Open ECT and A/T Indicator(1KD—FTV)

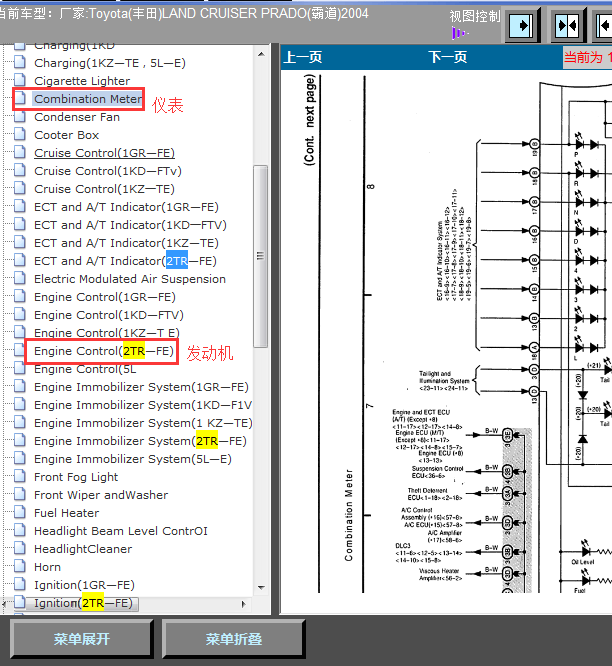click(130, 225)
